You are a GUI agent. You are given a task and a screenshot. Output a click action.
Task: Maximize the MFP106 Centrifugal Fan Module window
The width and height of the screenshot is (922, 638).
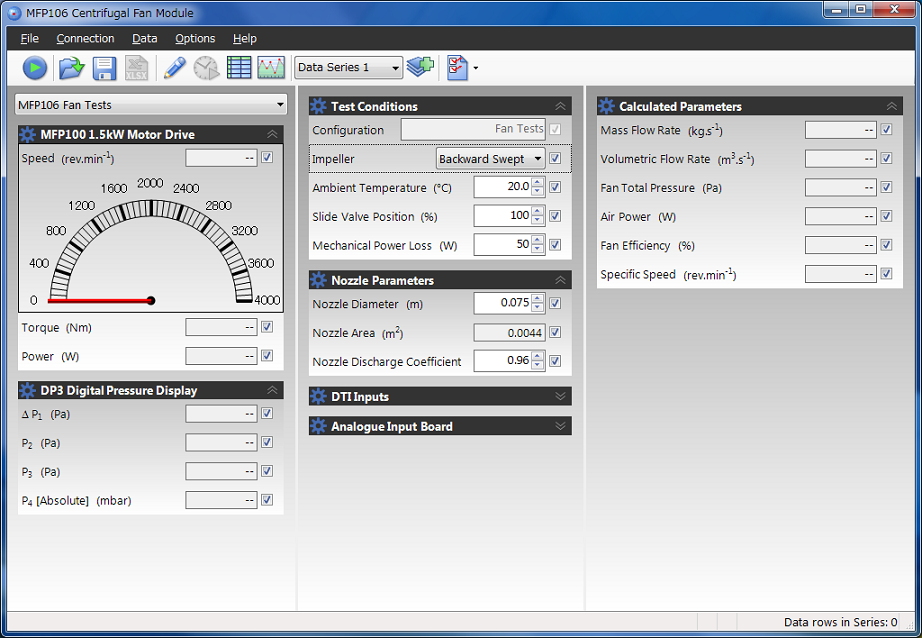(x=861, y=10)
